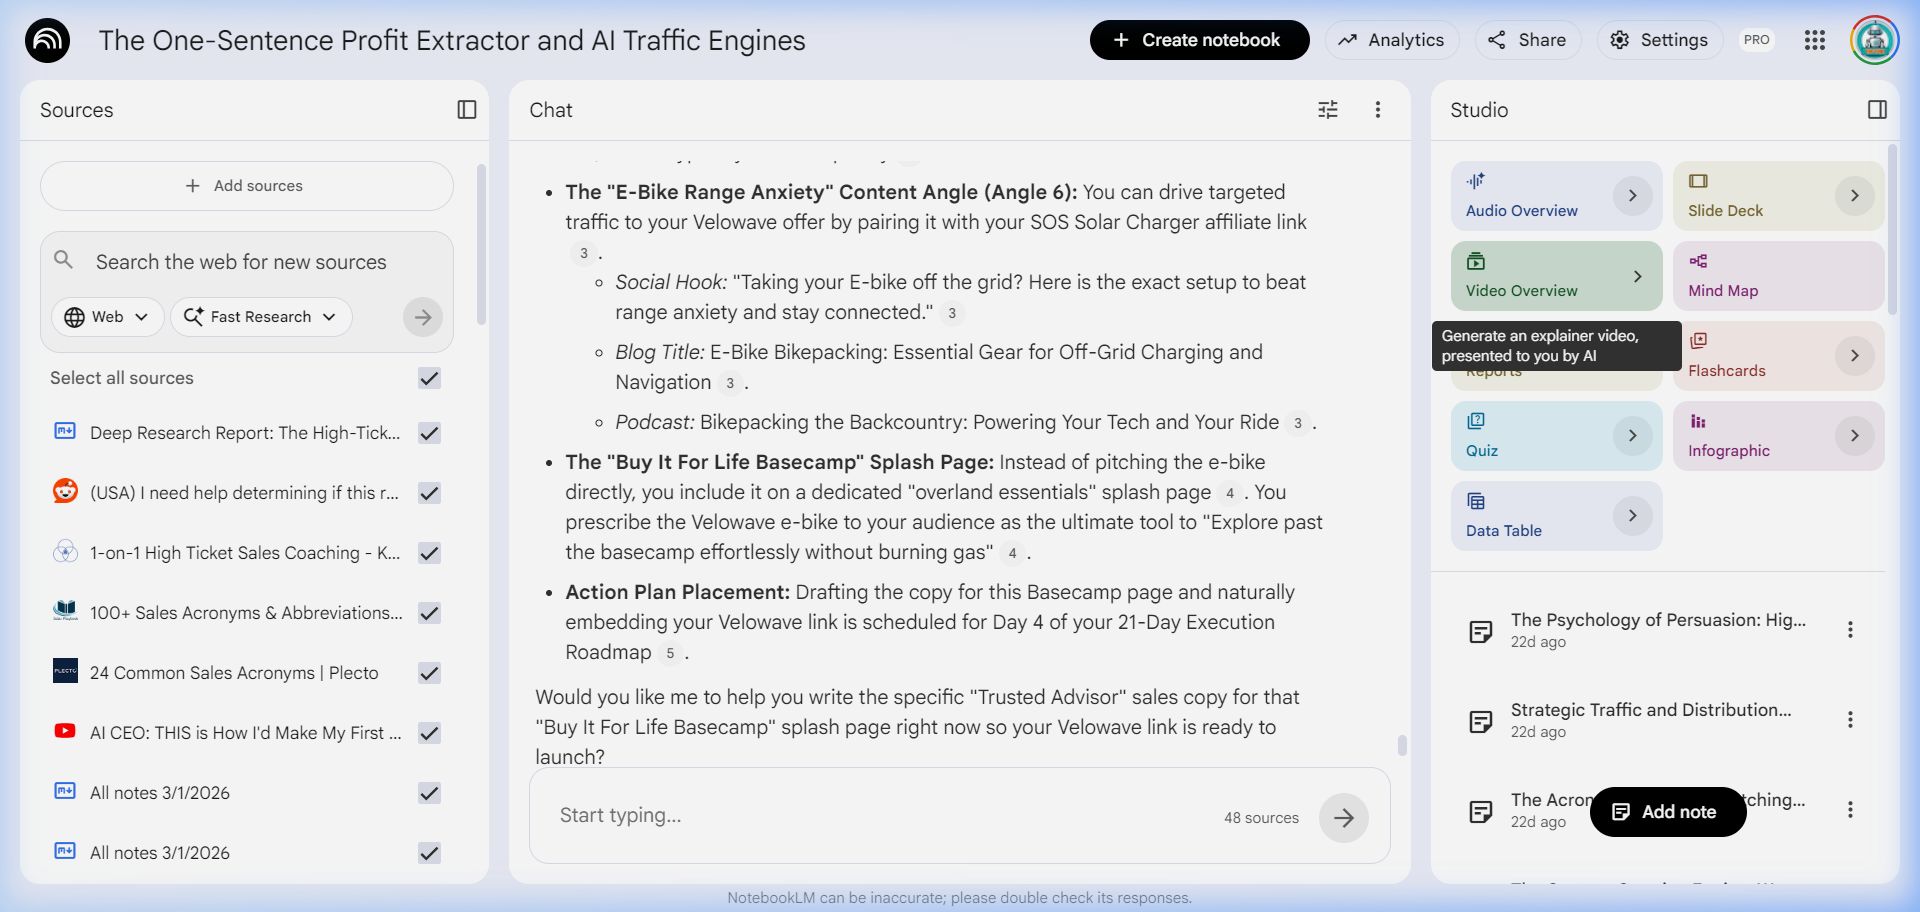Open Google apps grid icon

click(1814, 40)
